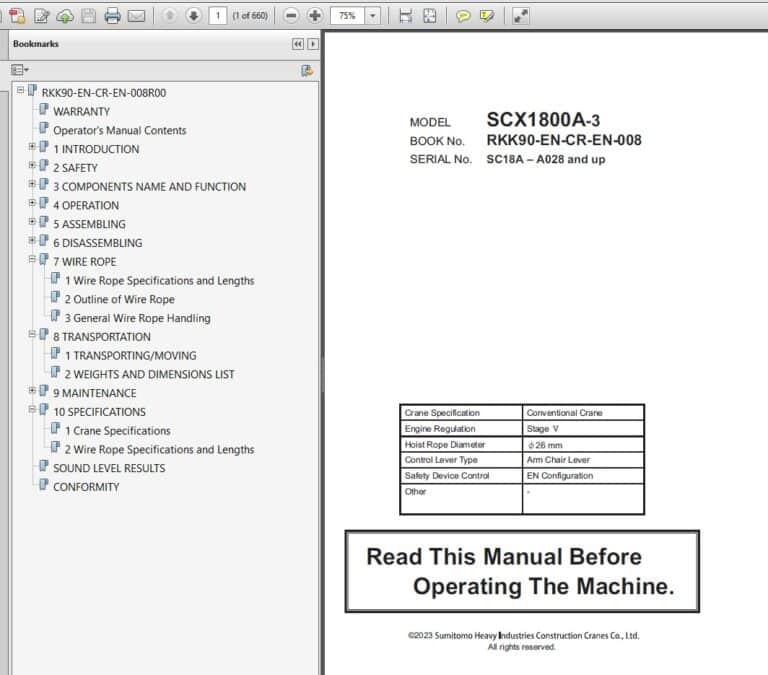Click the Fit one full page icon
The height and width of the screenshot is (675, 768).
pyautogui.click(x=430, y=16)
